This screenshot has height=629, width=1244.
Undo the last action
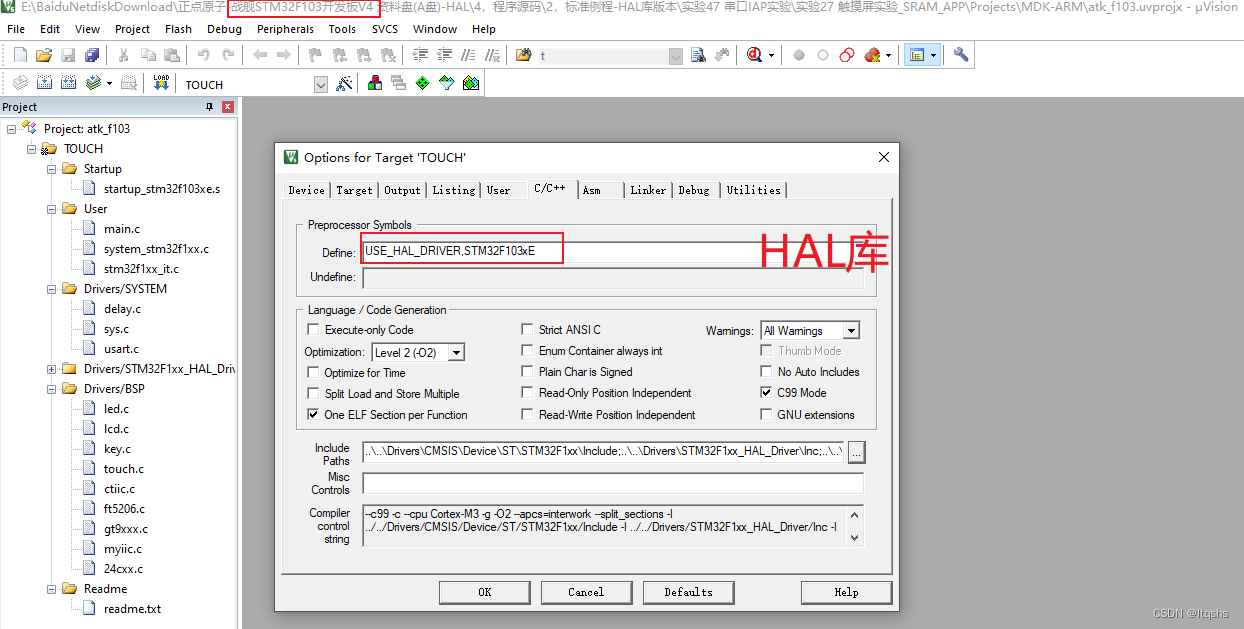(x=204, y=55)
